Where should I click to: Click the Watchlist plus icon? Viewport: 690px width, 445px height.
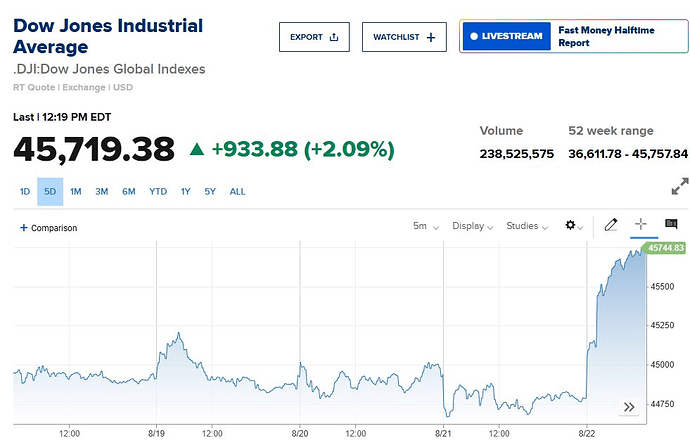(x=431, y=37)
